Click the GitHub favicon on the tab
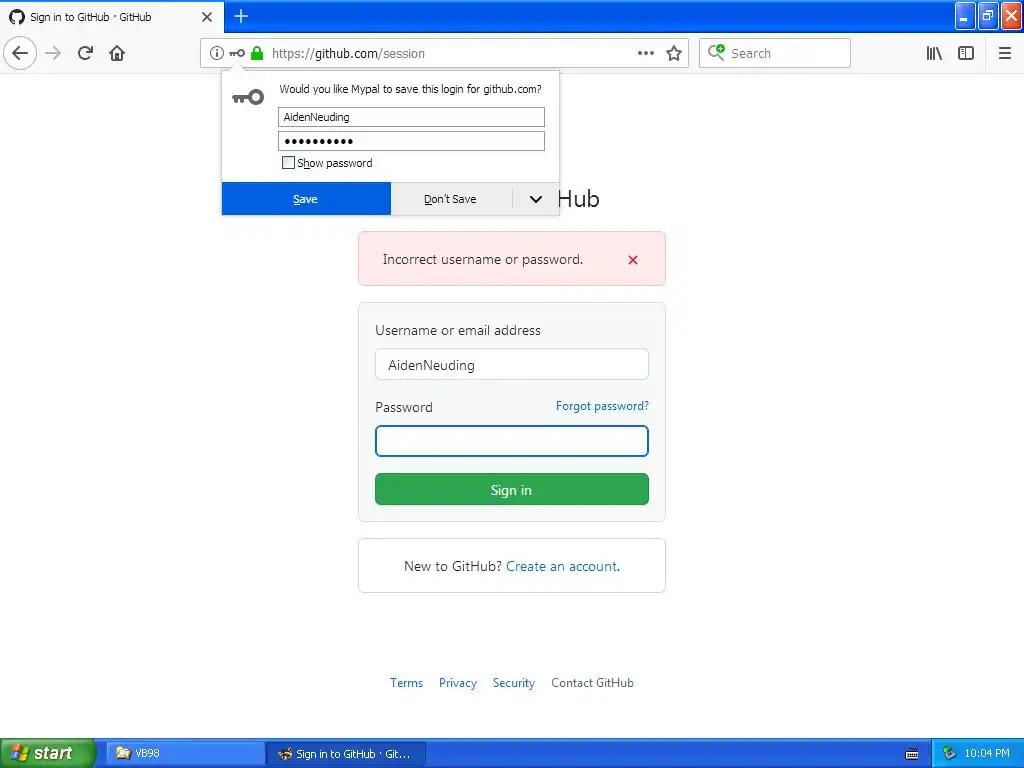Image resolution: width=1024 pixels, height=768 pixels. [x=17, y=17]
